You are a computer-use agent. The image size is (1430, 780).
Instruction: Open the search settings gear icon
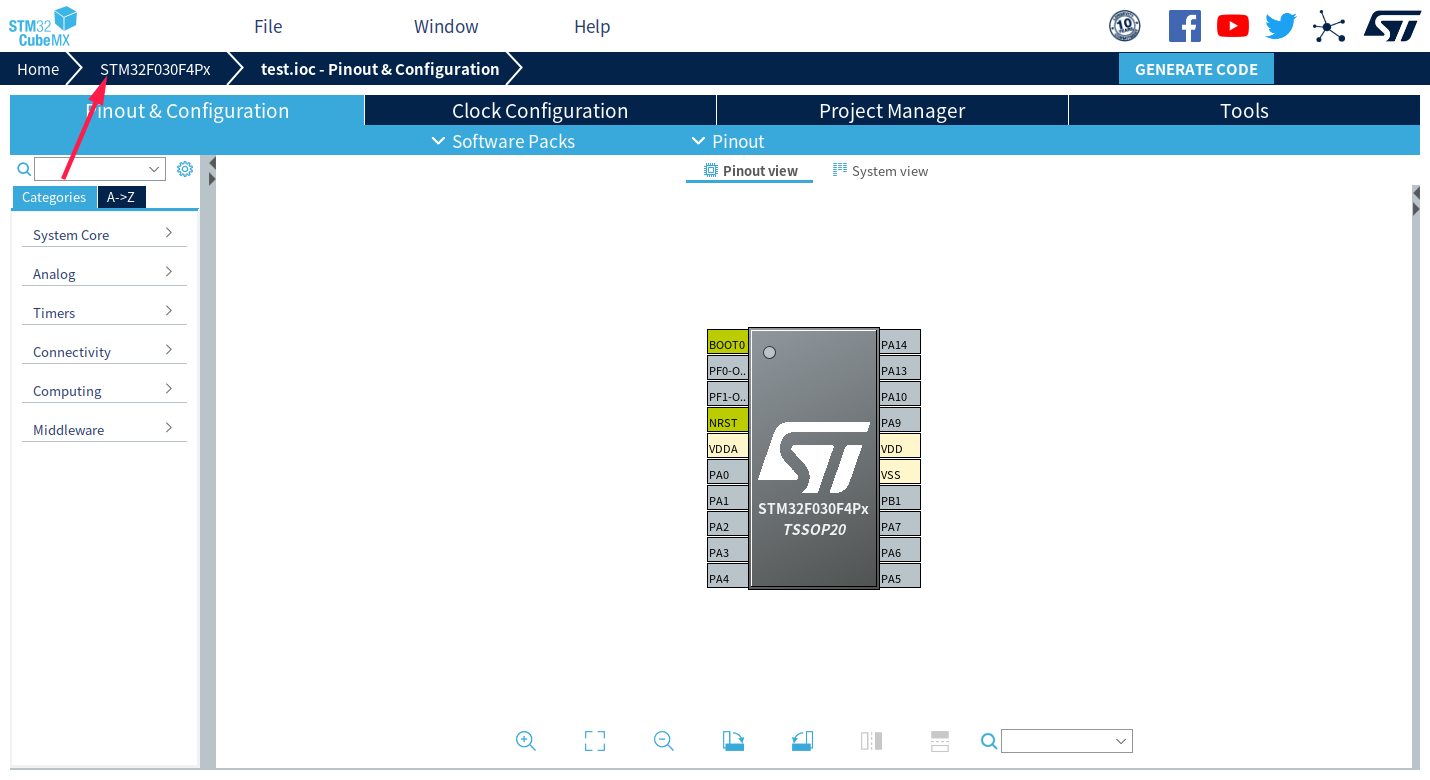click(x=184, y=168)
